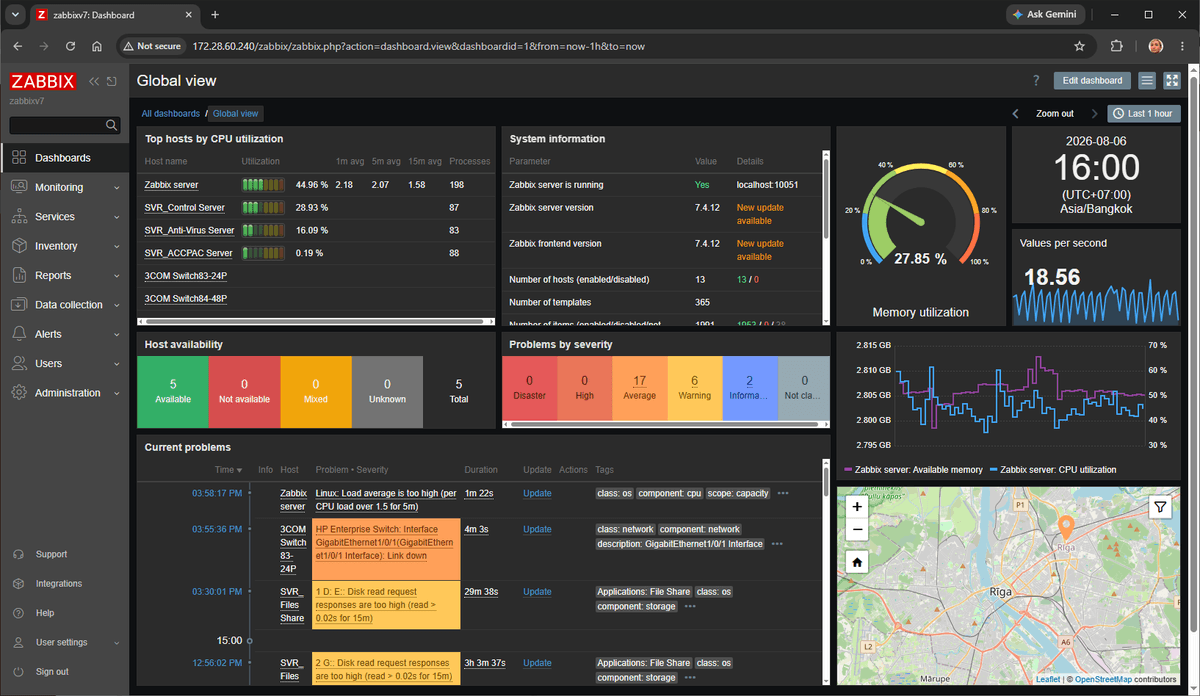Click Update link for Load average problem

(537, 493)
